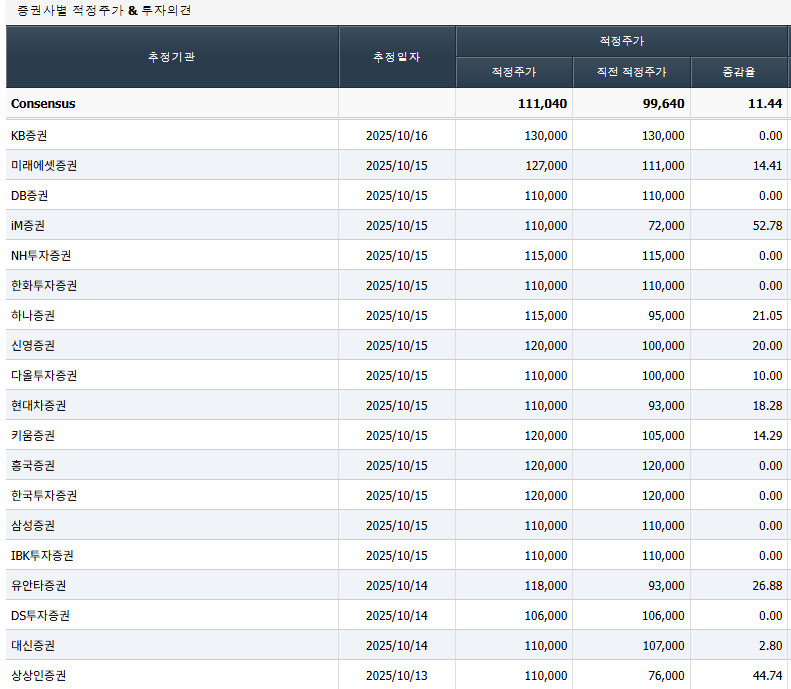
Task: Click the 127,000 target price cell
Action: (x=546, y=165)
